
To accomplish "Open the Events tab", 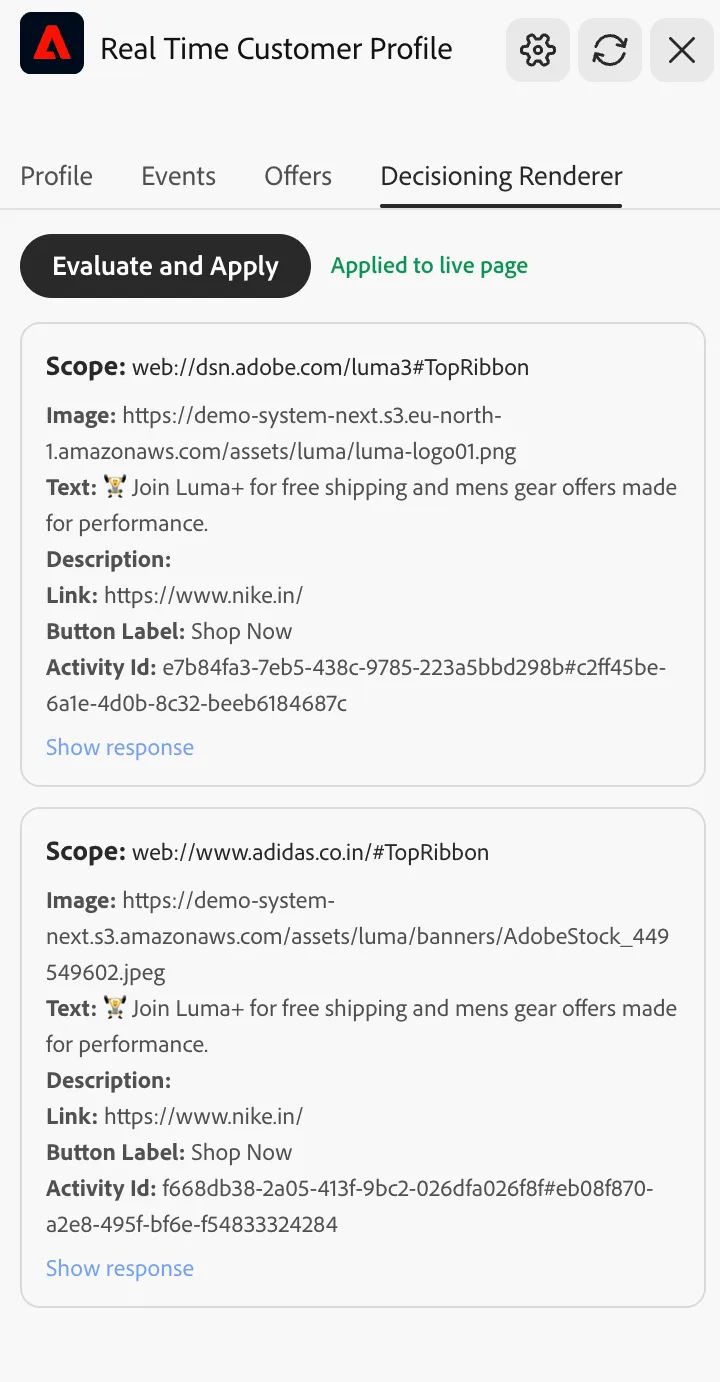I will 178,176.
